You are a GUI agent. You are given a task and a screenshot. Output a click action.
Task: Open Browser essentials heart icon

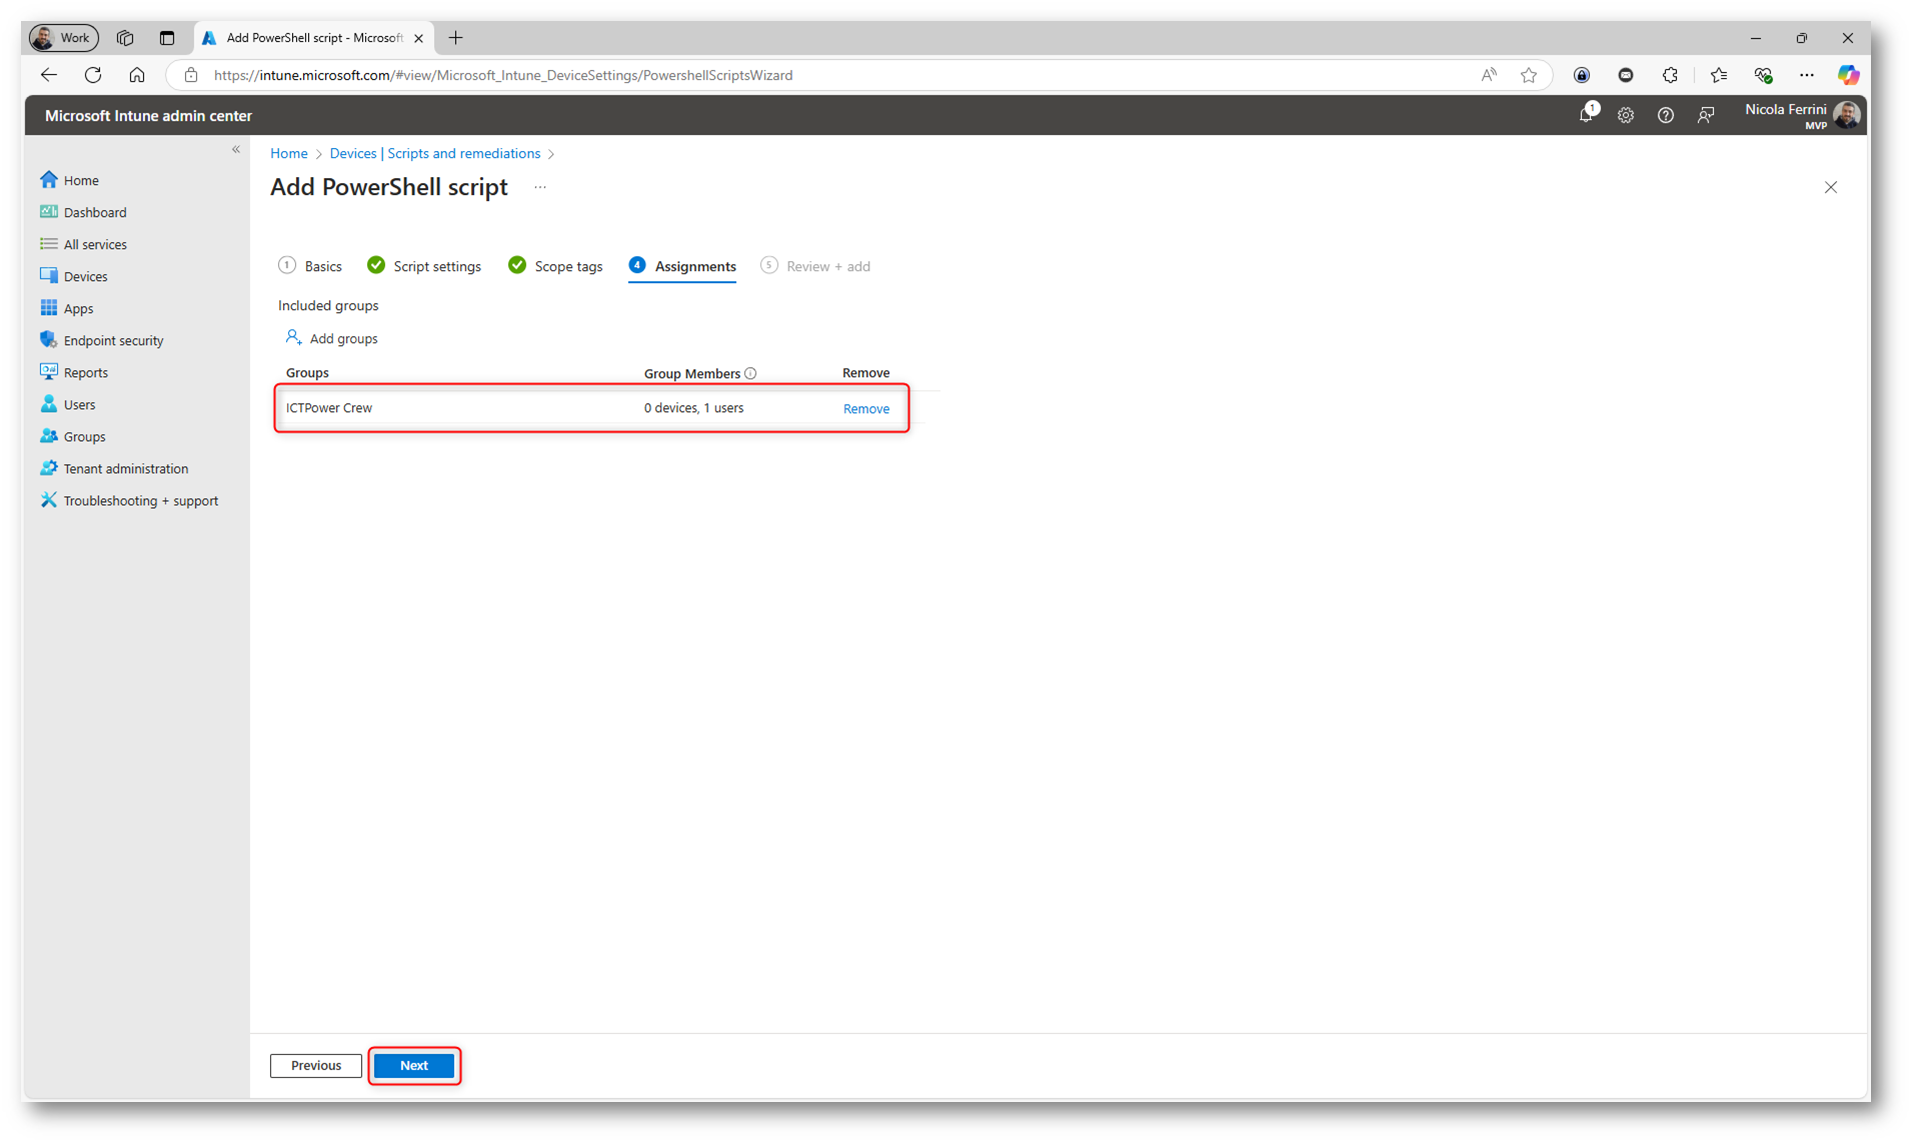tap(1763, 75)
